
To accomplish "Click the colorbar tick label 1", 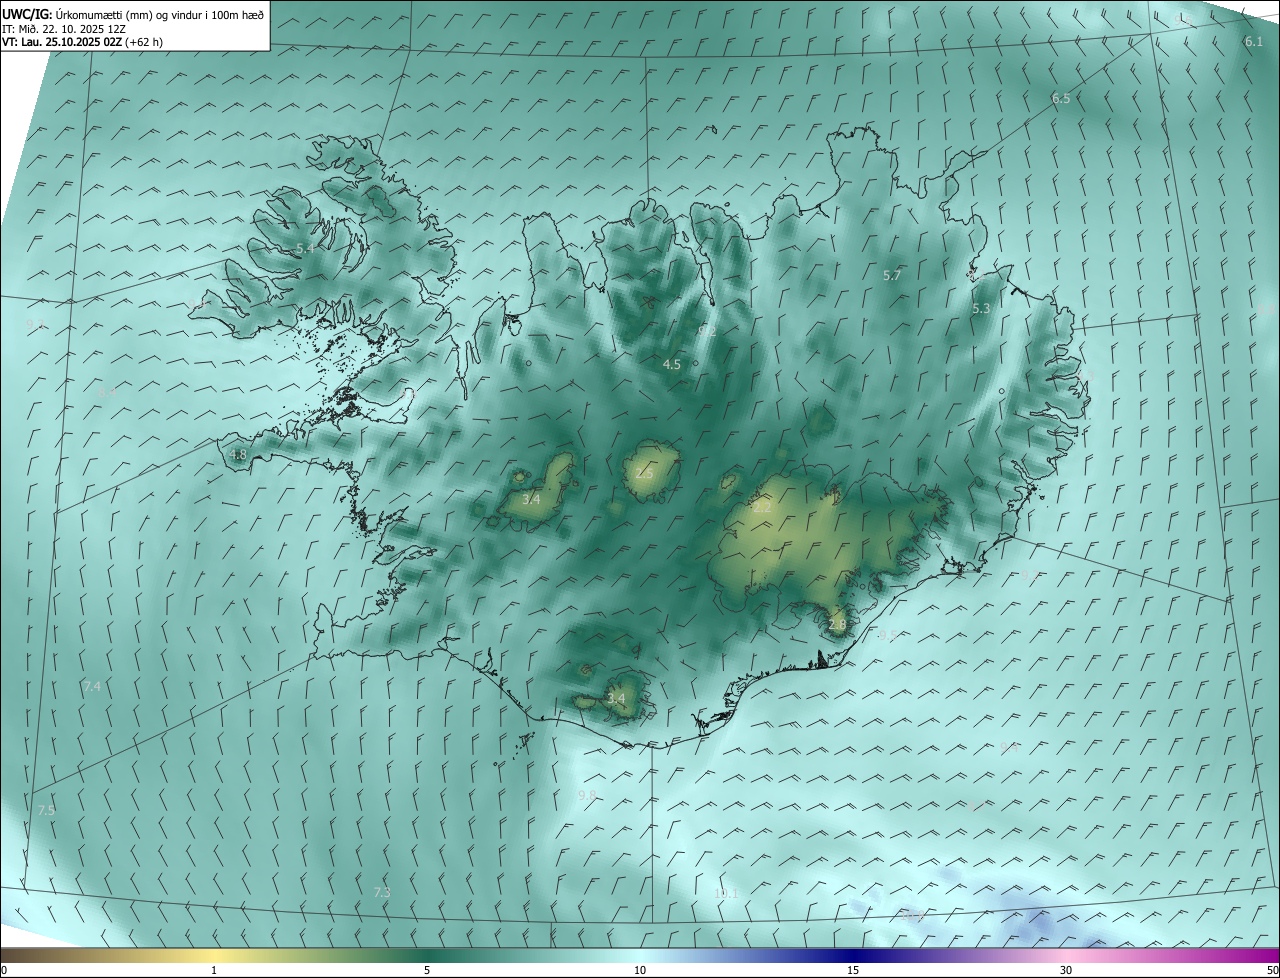I will 214,970.
